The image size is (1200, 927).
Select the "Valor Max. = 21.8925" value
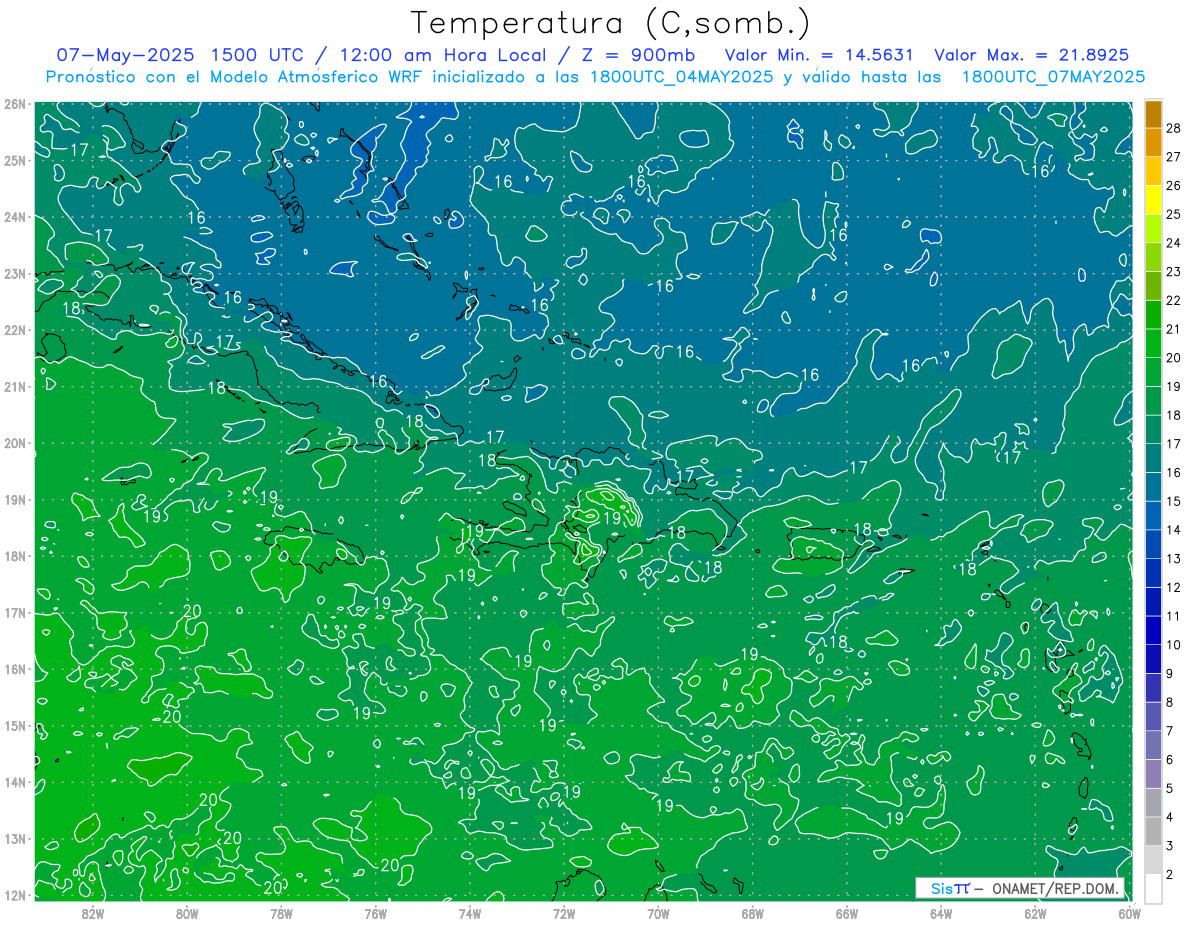click(1032, 55)
